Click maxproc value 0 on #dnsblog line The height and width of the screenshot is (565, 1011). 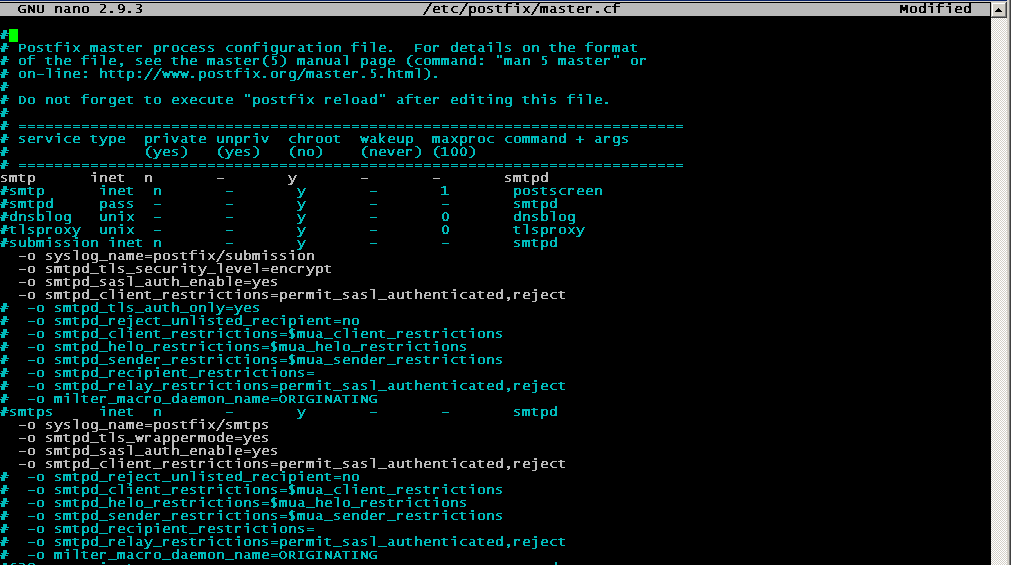(445, 217)
